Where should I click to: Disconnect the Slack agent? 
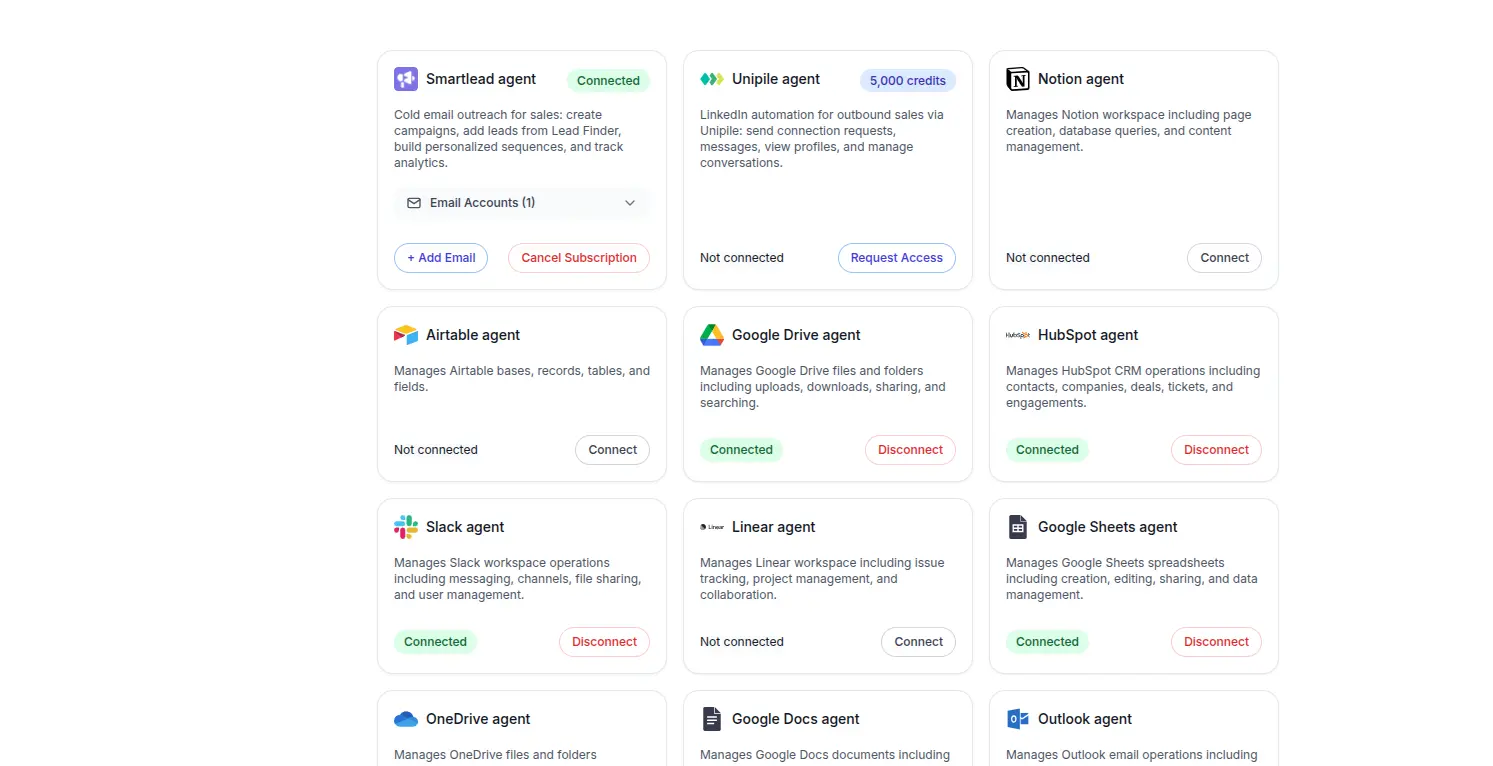pos(604,642)
